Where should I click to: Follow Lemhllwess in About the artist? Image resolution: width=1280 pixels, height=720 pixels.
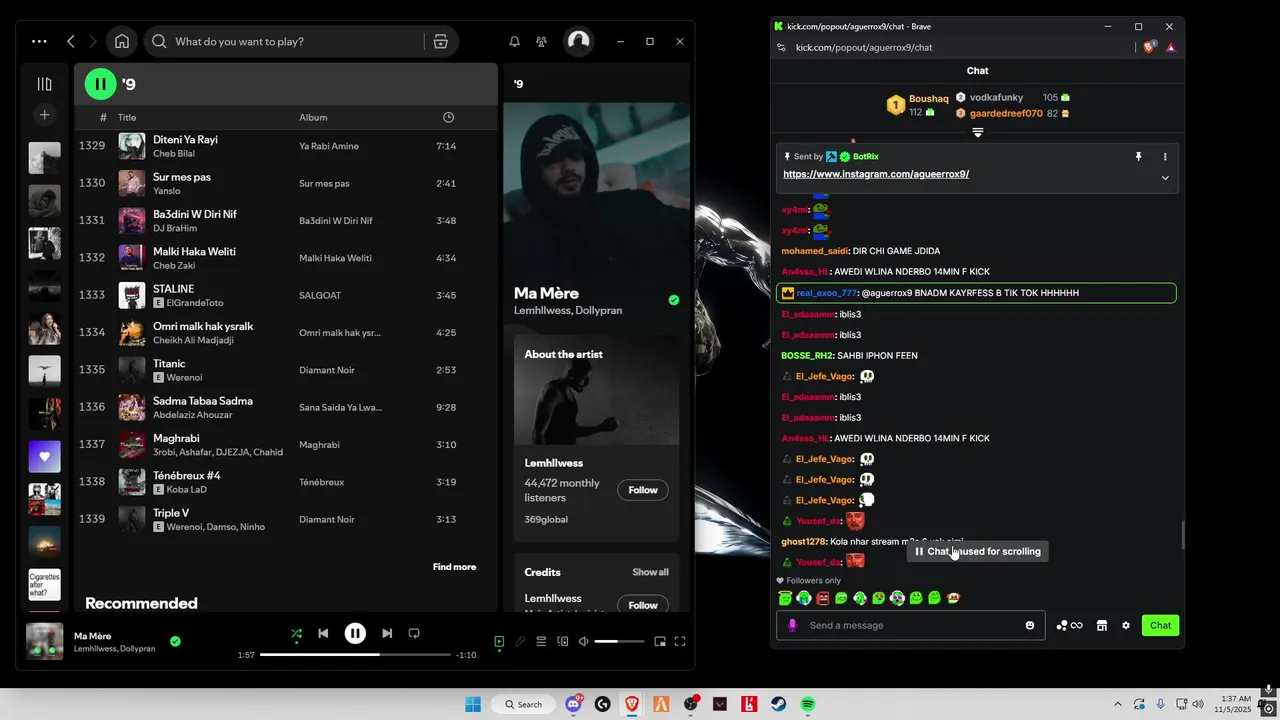pyautogui.click(x=643, y=490)
